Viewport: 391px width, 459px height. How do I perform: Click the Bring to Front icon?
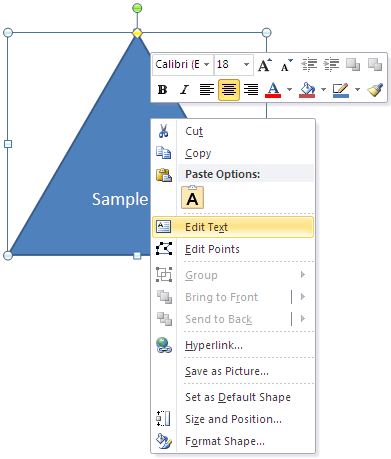pyautogui.click(x=164, y=297)
